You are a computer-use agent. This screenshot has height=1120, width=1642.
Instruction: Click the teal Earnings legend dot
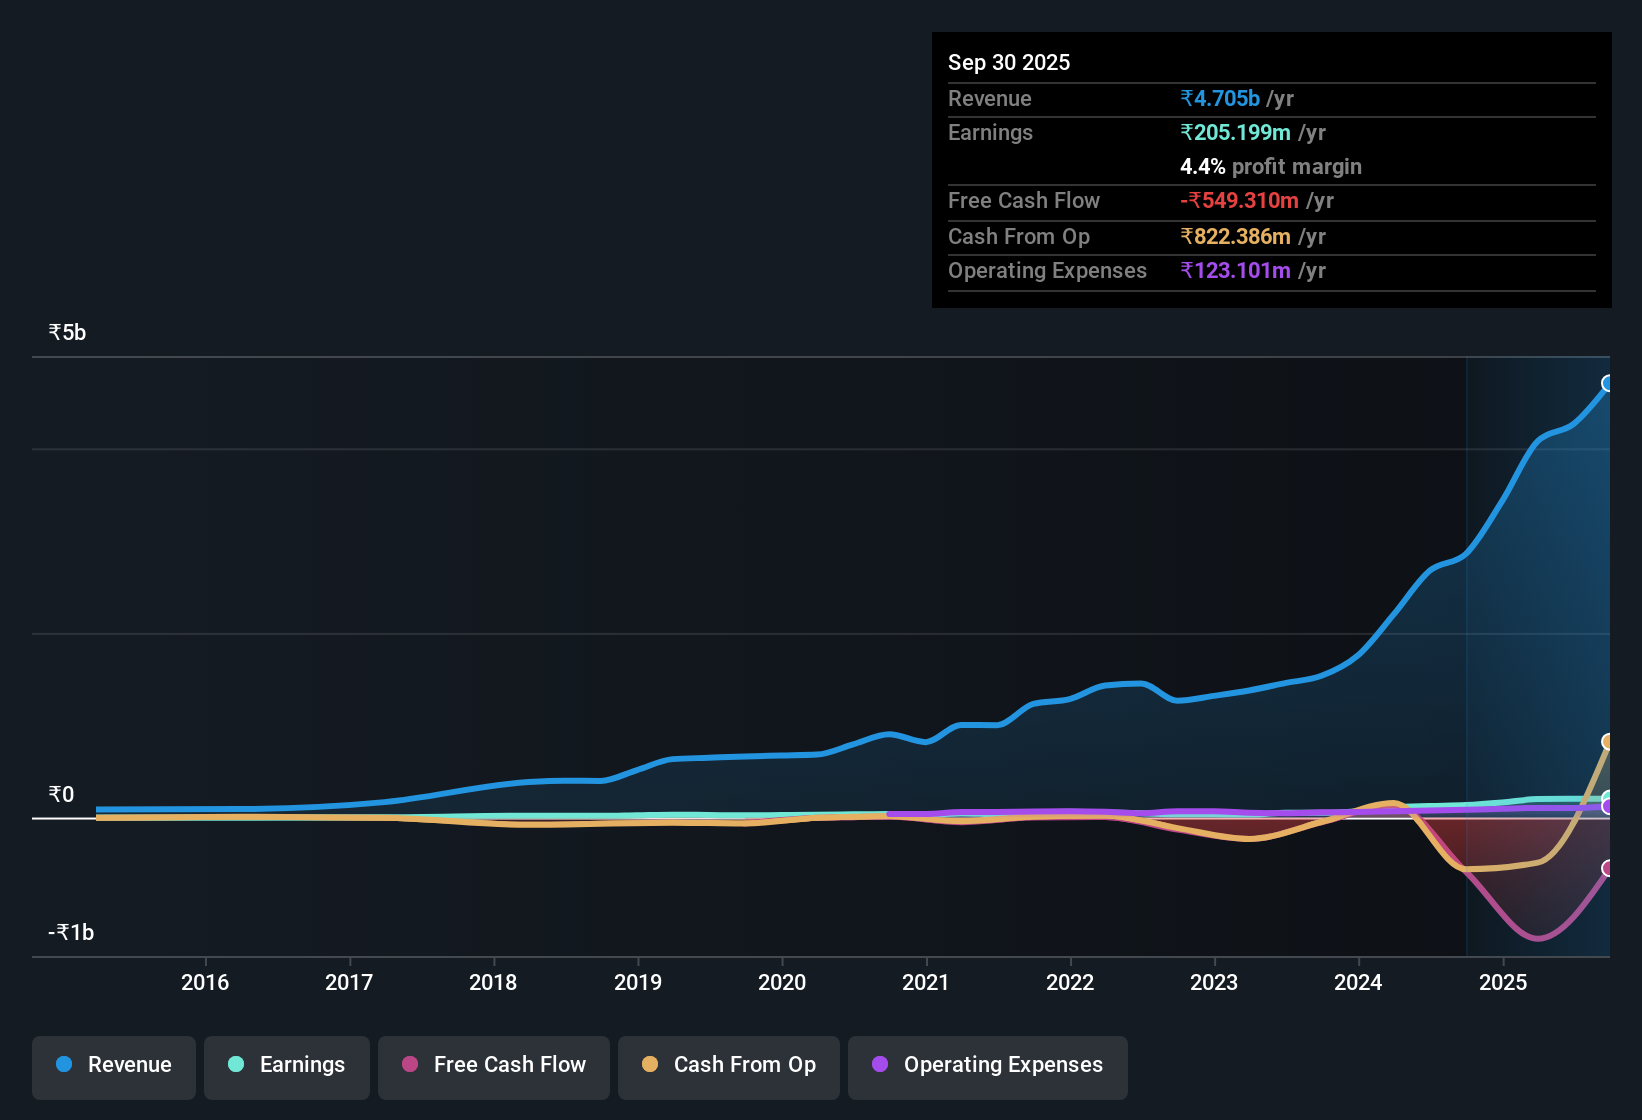coord(236,1065)
